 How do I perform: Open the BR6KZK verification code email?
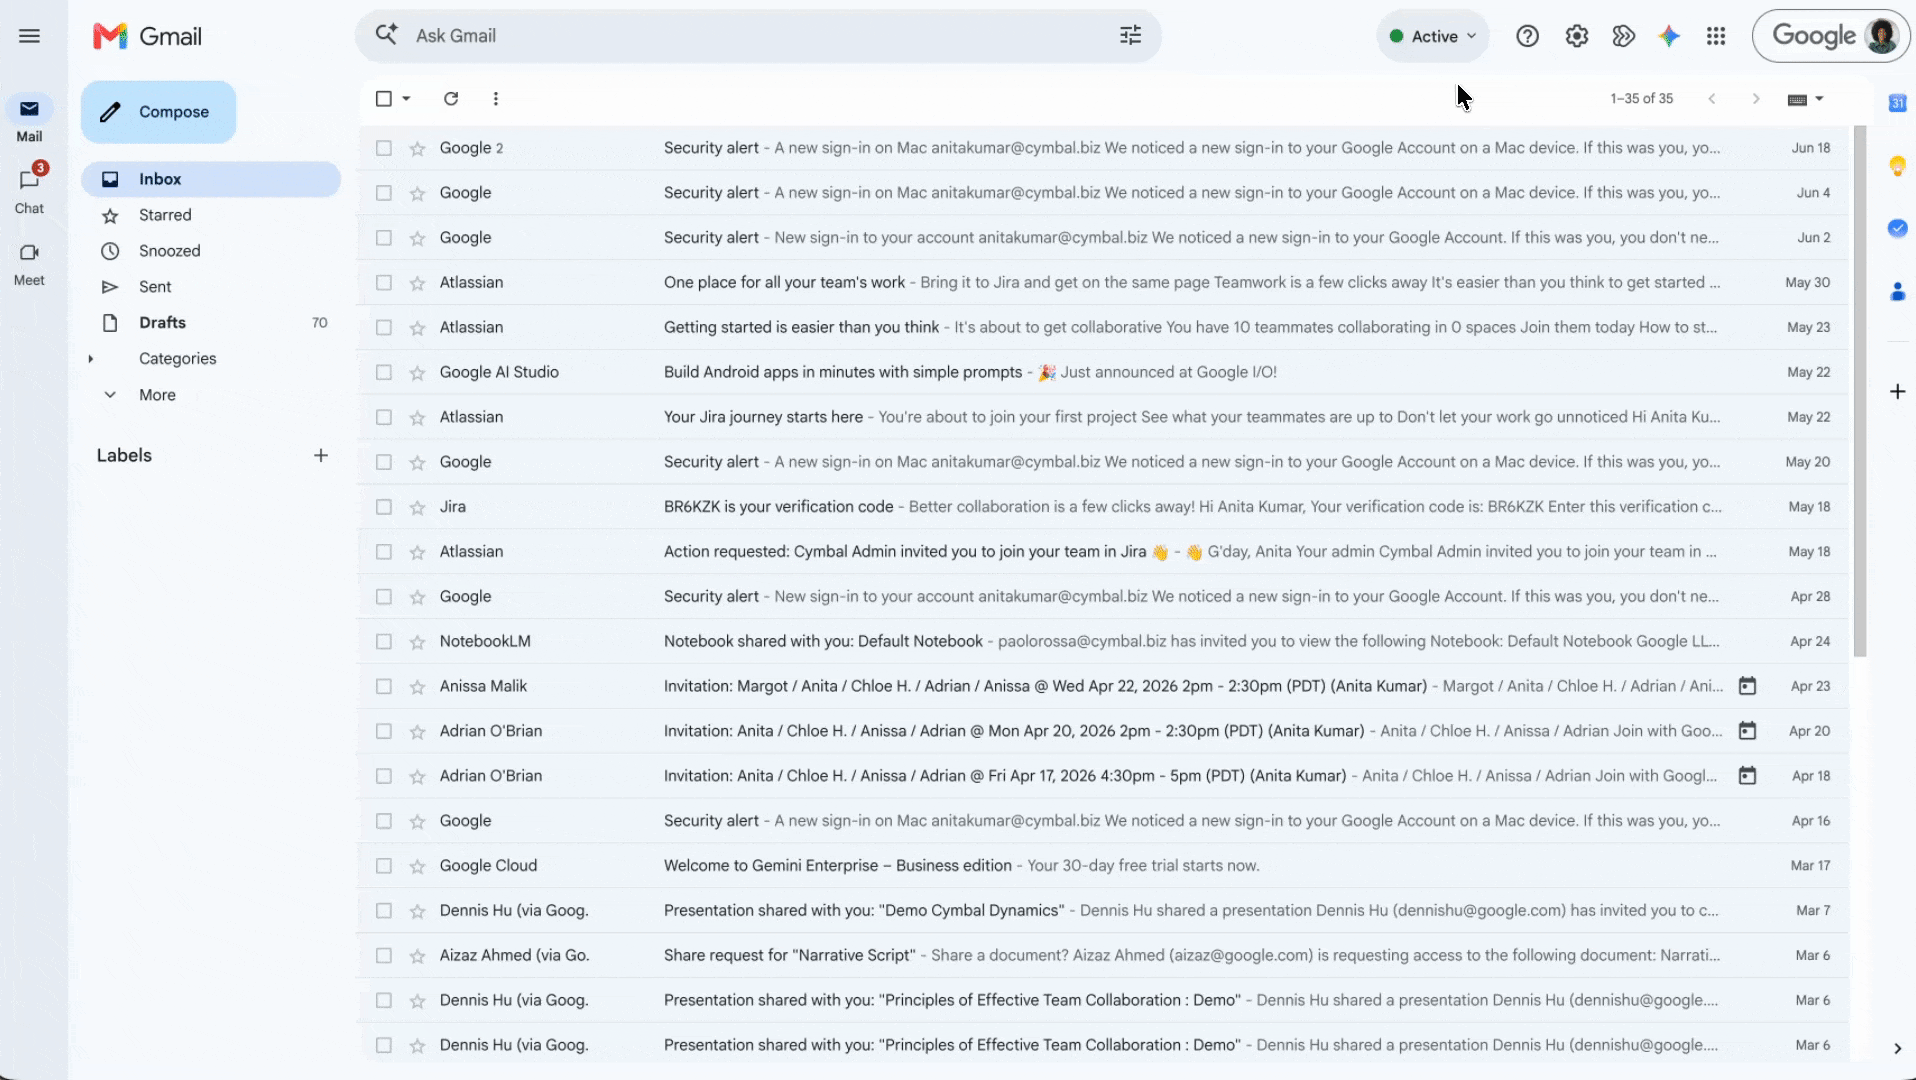click(x=1102, y=507)
